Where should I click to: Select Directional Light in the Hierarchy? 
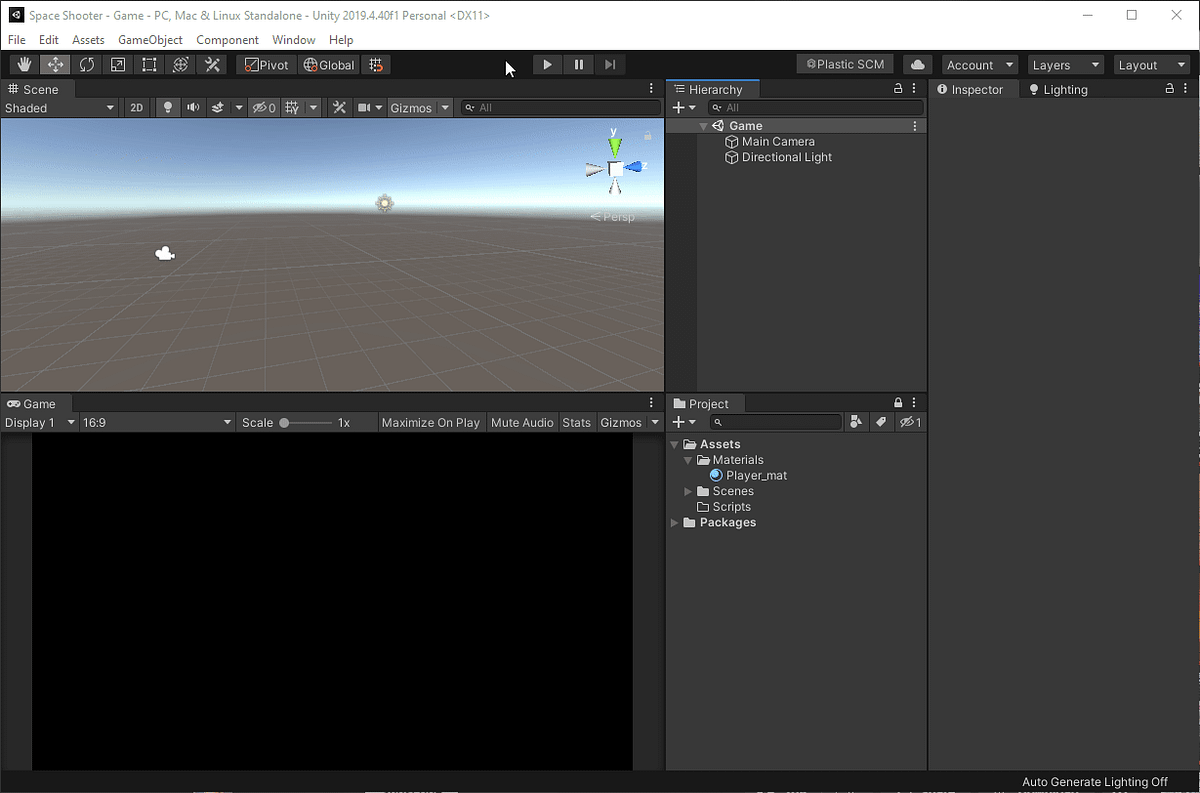coord(787,157)
